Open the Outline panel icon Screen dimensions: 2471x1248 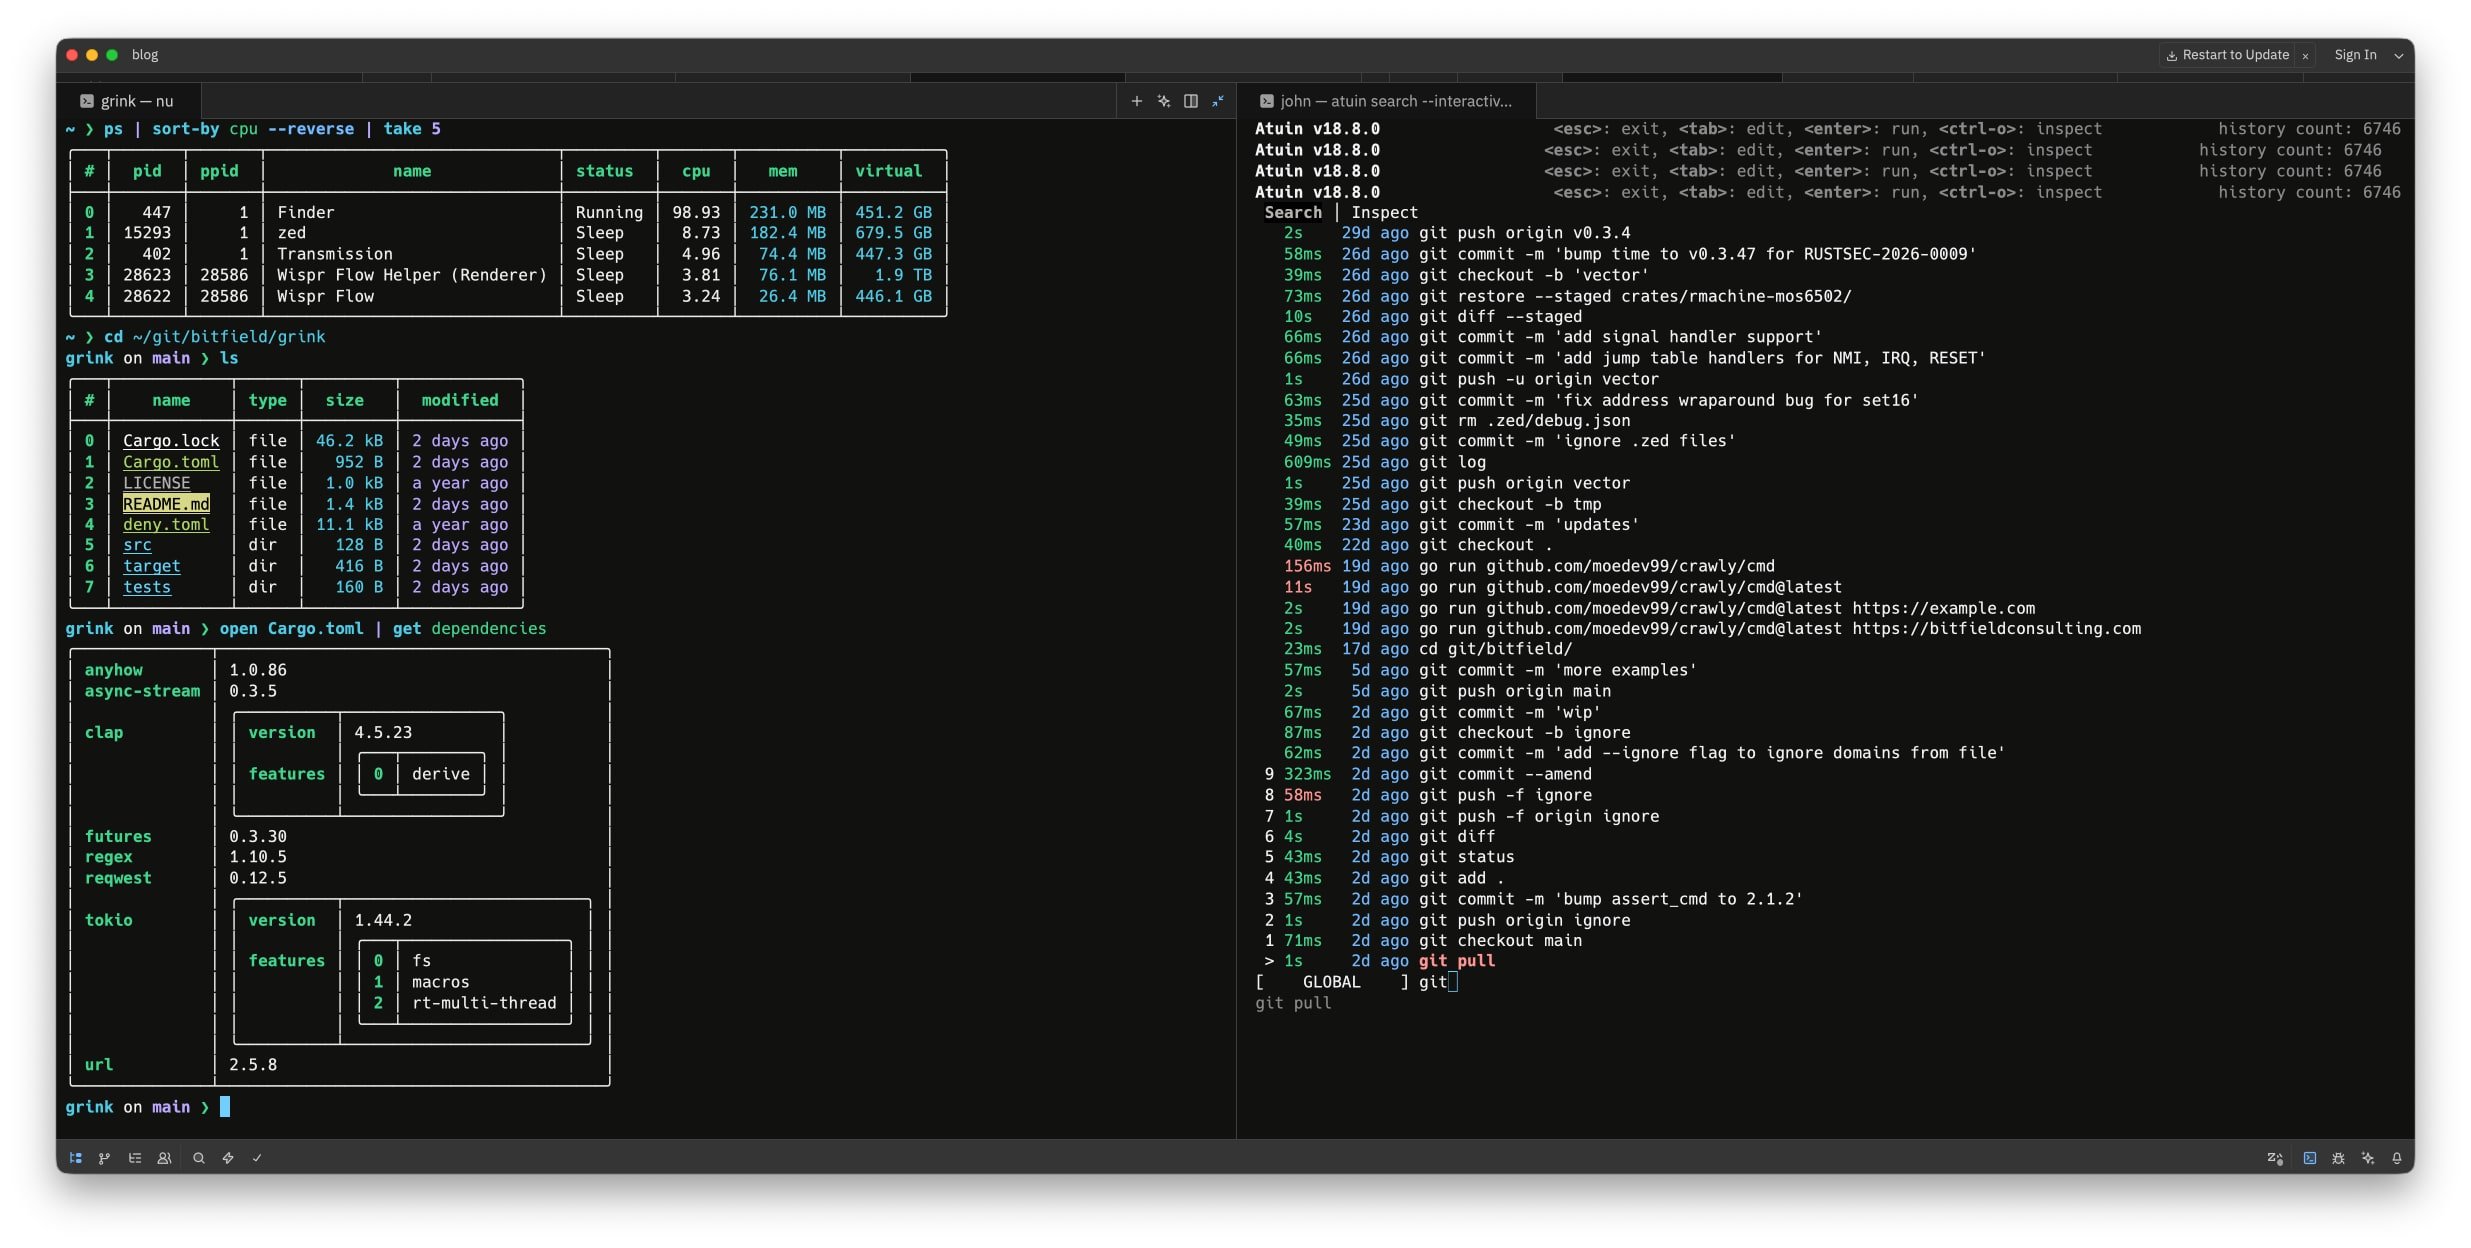pyautogui.click(x=135, y=1158)
